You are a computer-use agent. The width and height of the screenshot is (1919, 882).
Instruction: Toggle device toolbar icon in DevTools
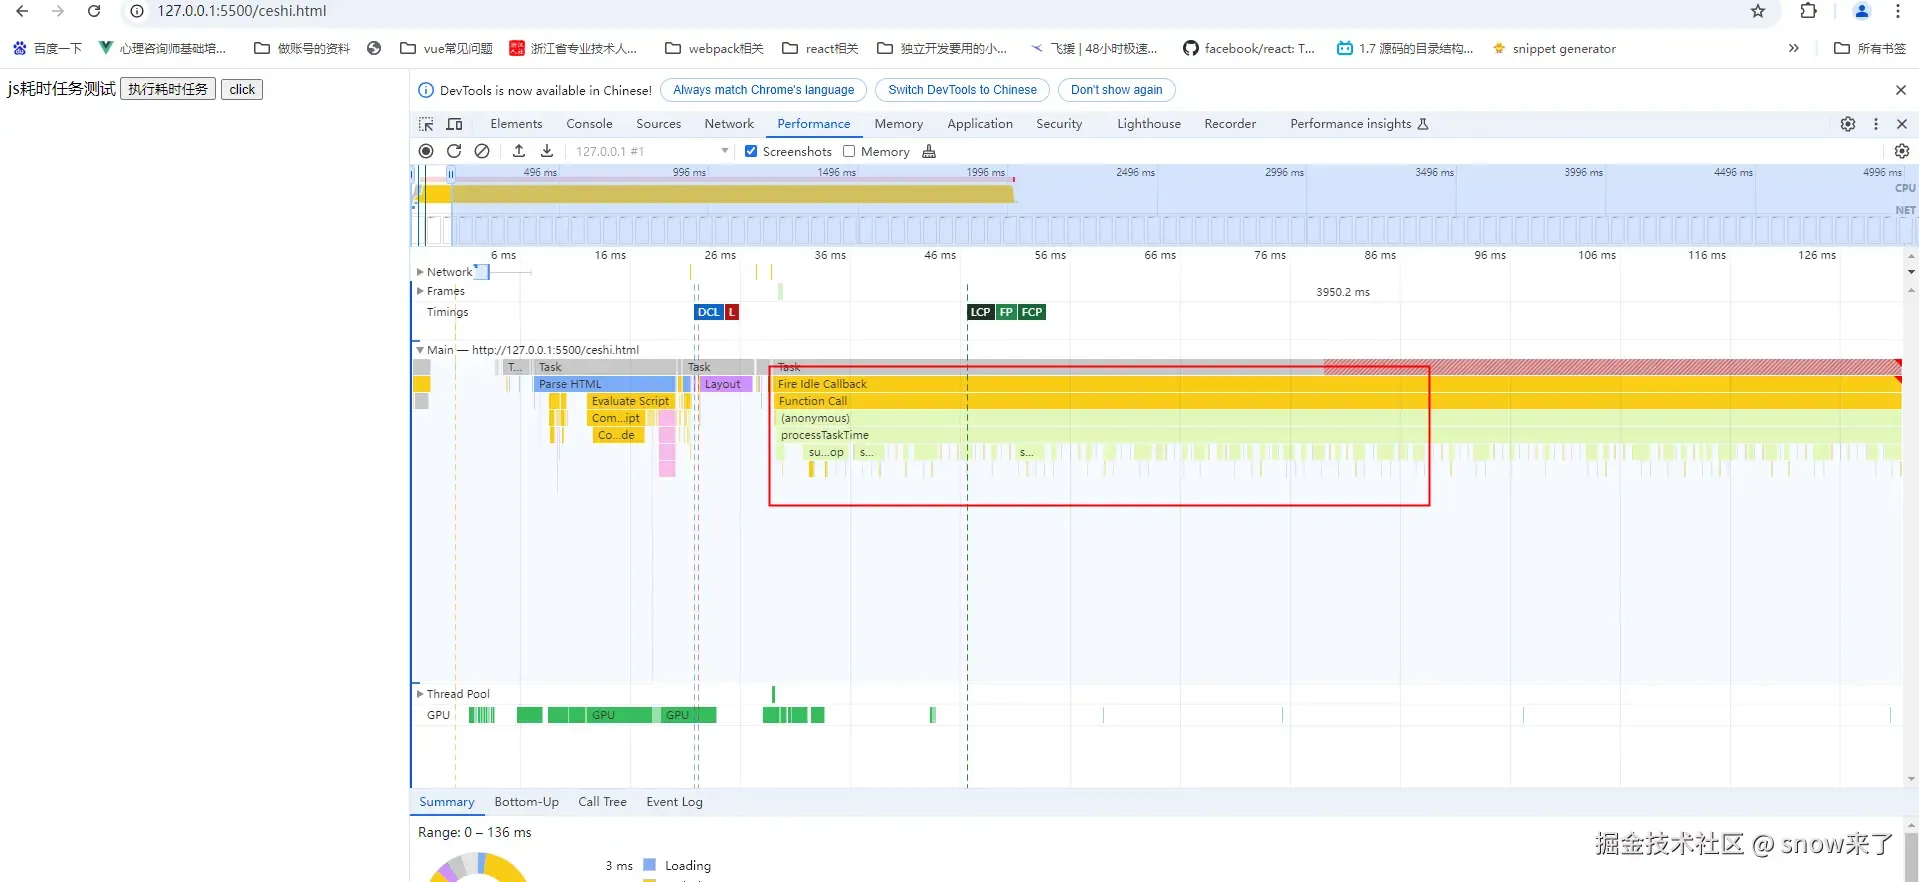click(x=454, y=124)
